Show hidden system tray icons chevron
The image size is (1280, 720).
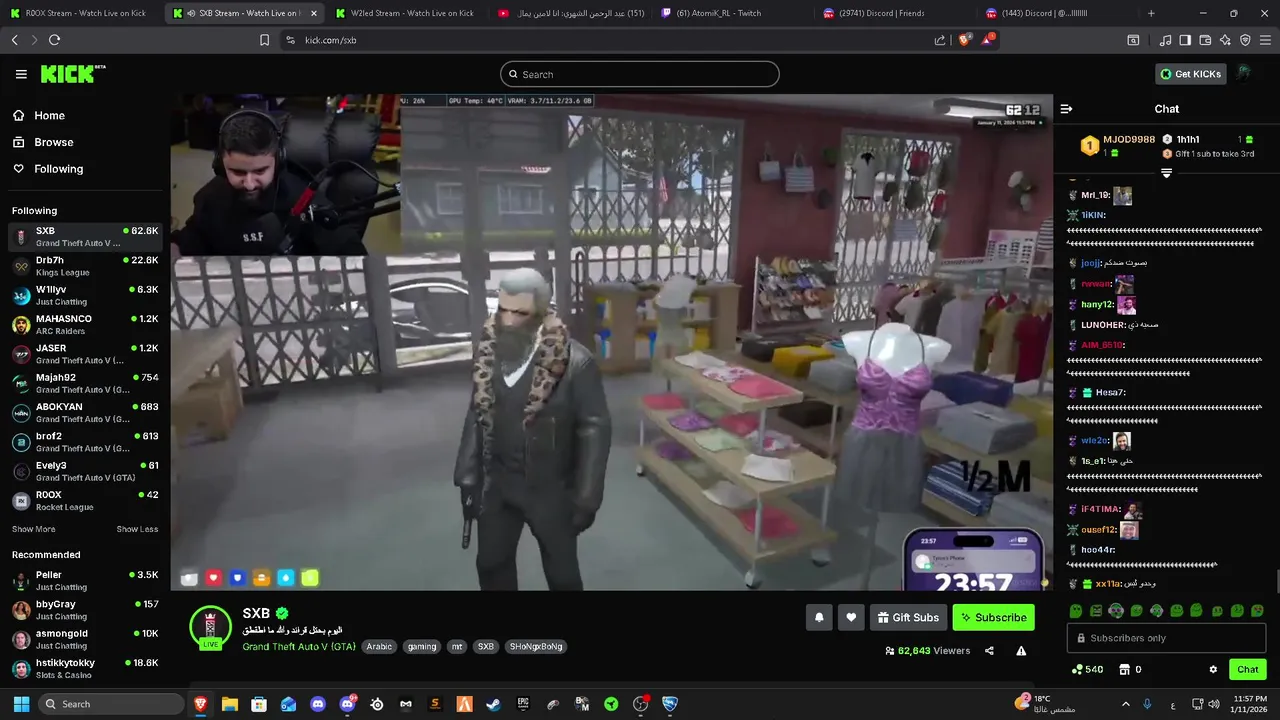[1126, 704]
